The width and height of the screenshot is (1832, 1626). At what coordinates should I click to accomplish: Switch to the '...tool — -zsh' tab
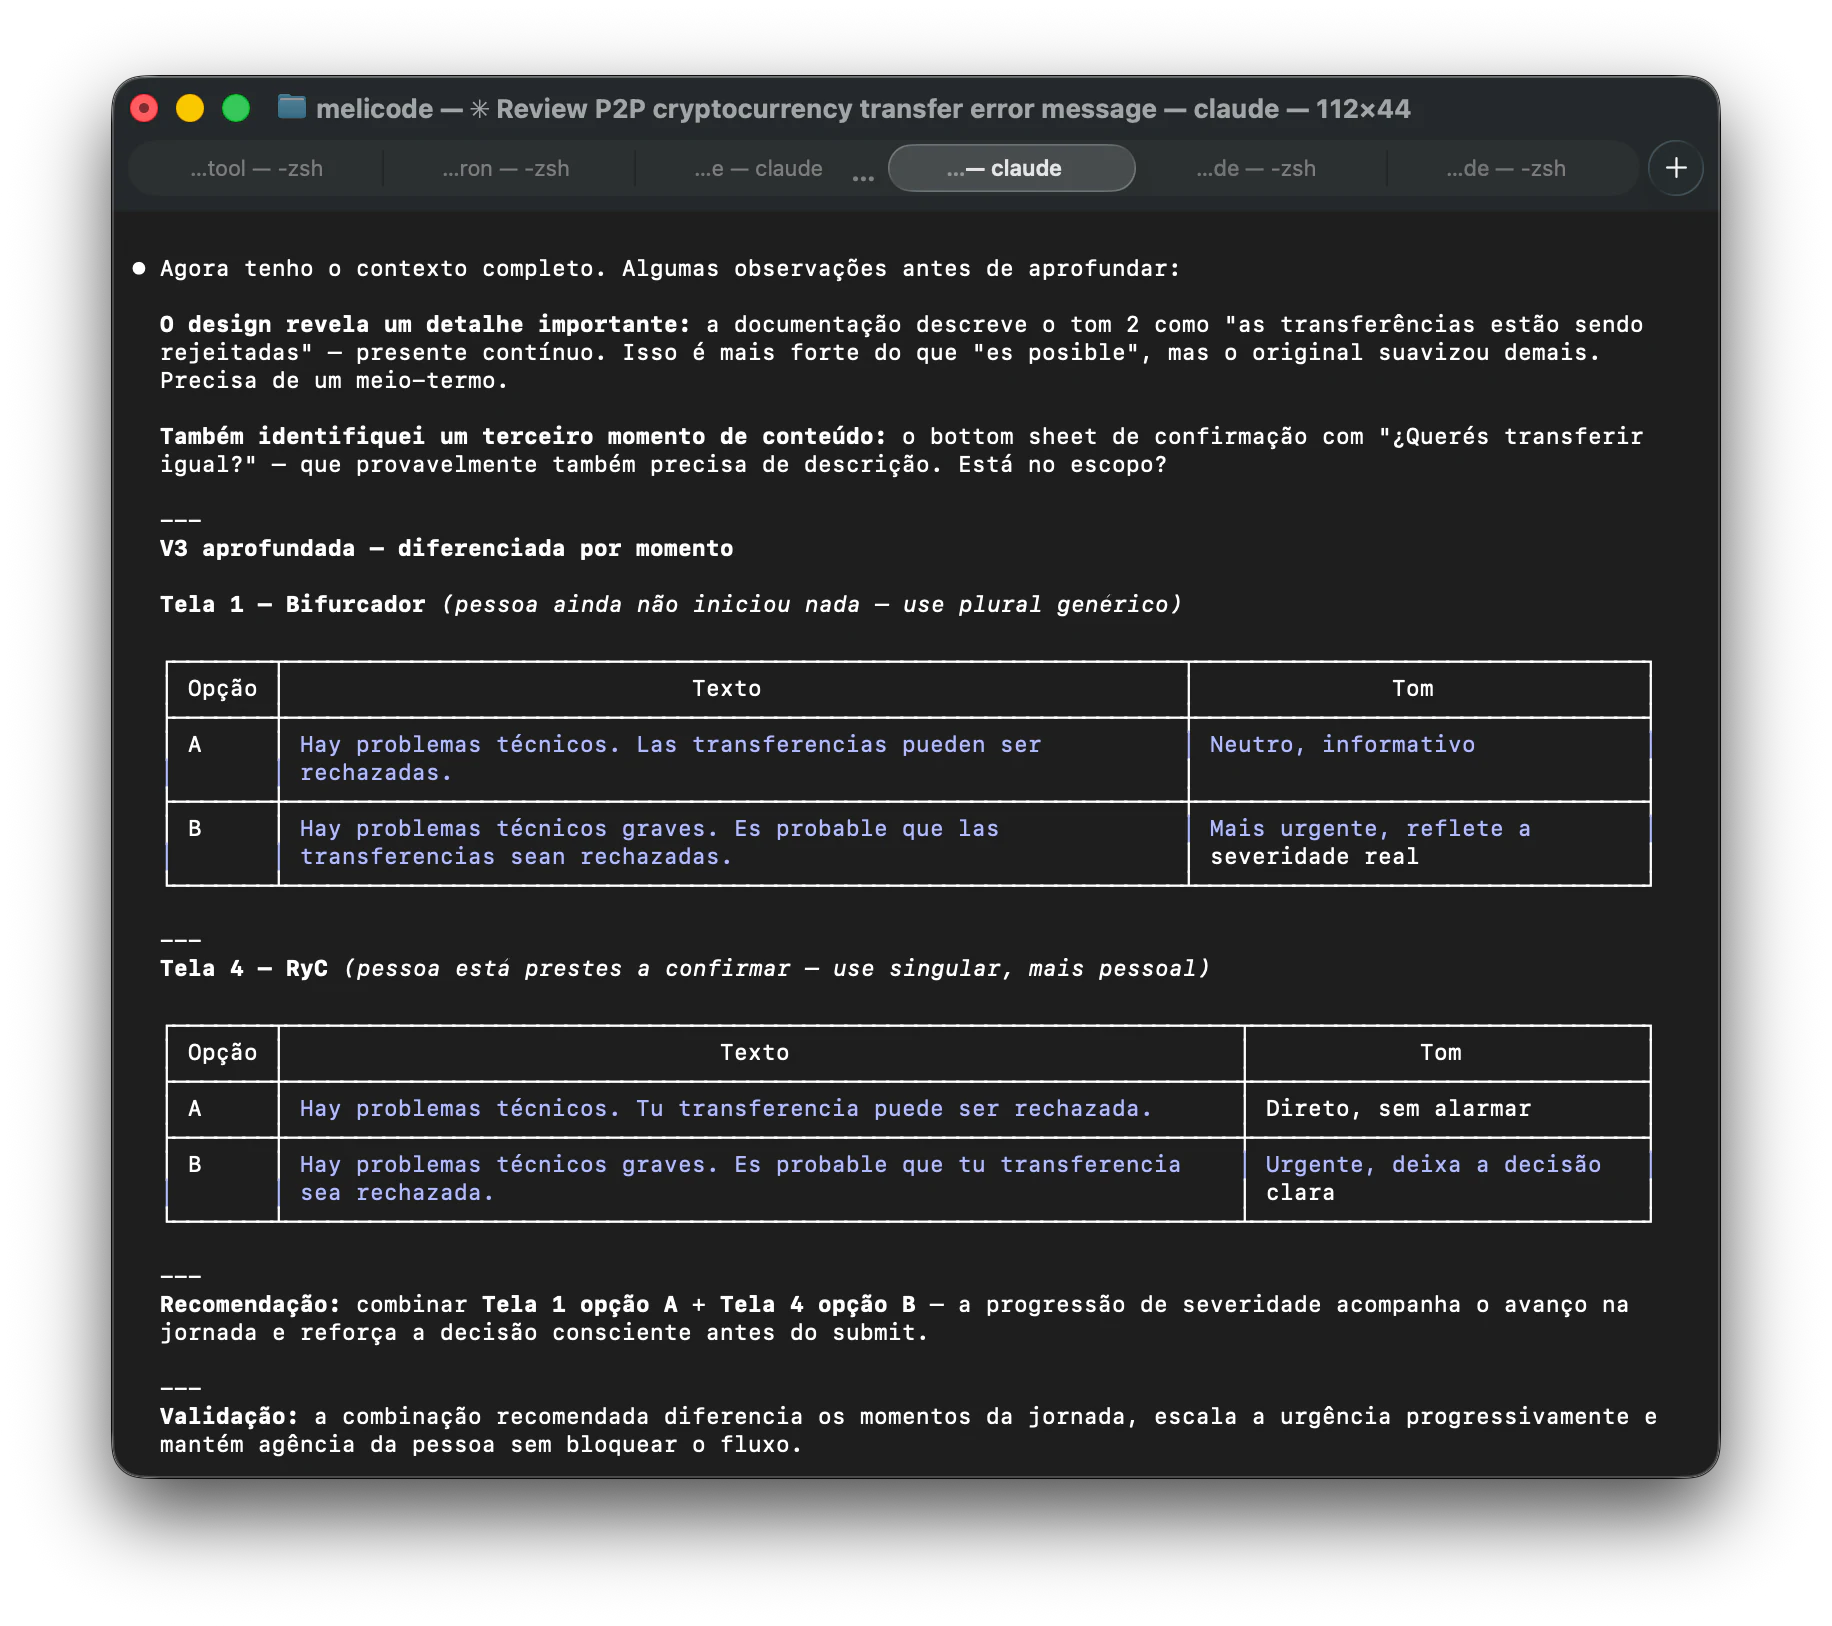pos(257,168)
